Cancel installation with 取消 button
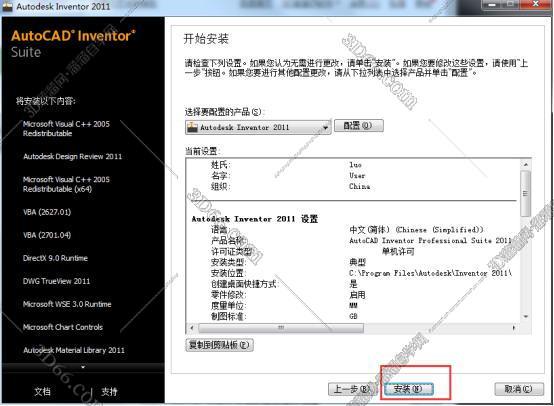 (x=518, y=389)
